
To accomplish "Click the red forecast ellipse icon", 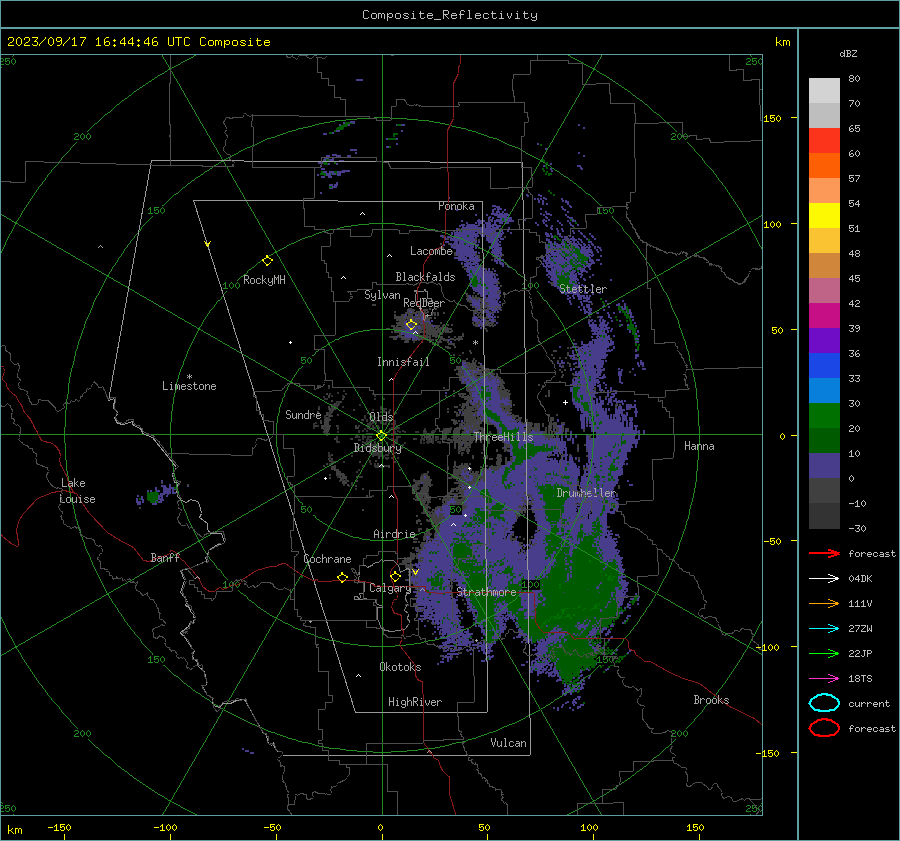I will coord(824,728).
